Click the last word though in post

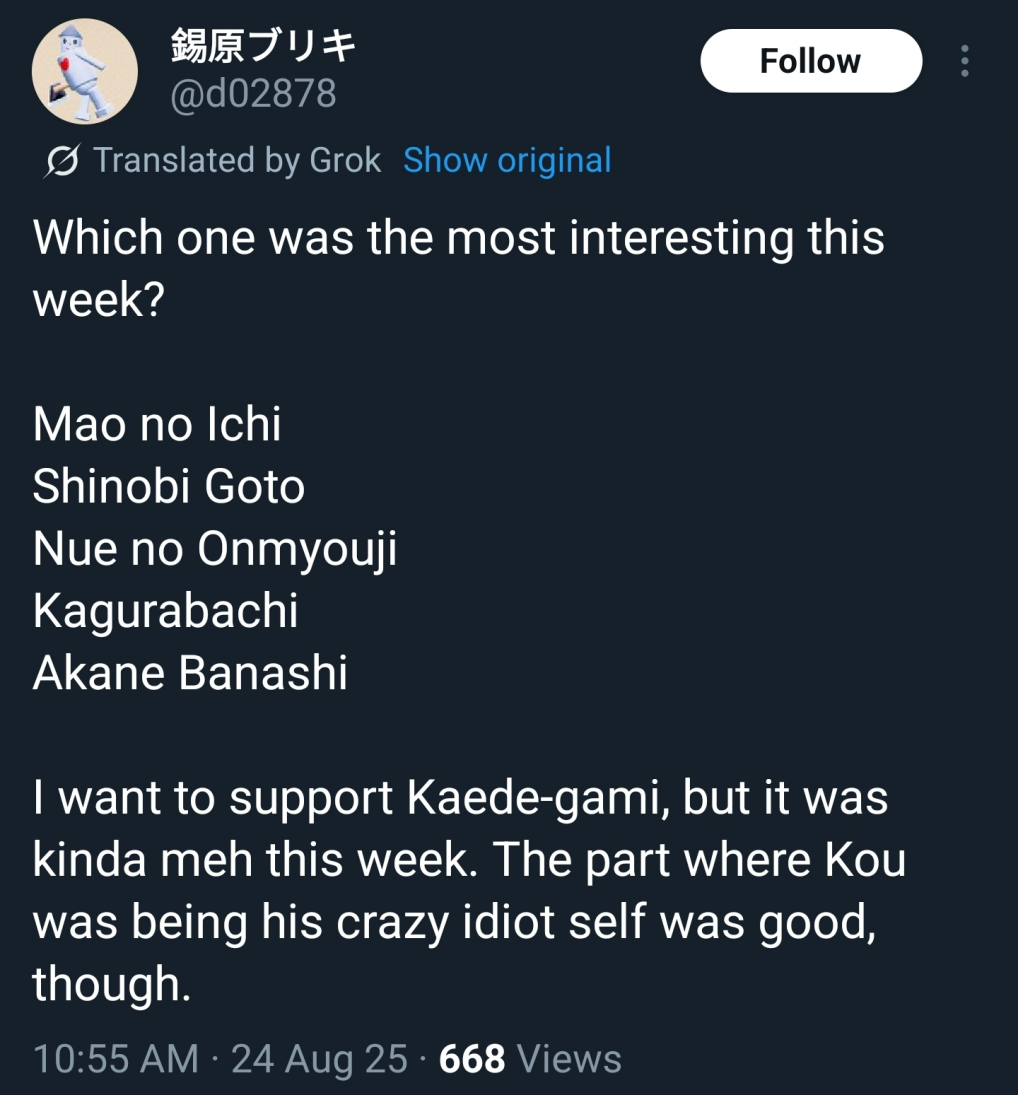click(112, 983)
